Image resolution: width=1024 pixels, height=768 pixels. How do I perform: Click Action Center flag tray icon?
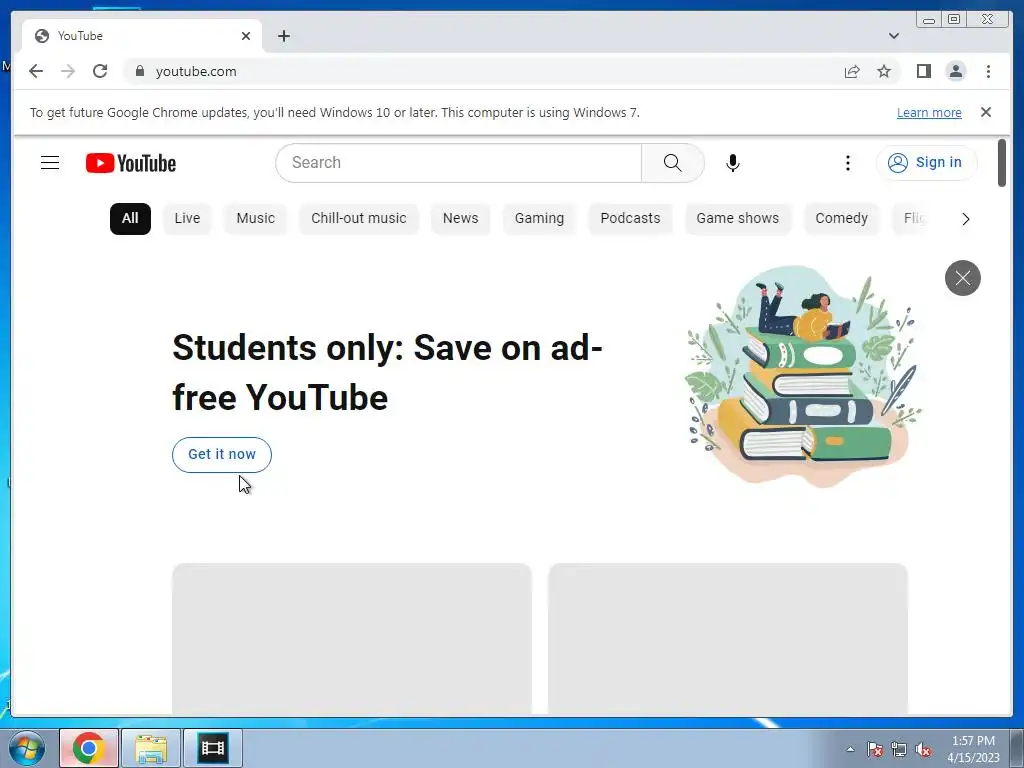point(874,749)
